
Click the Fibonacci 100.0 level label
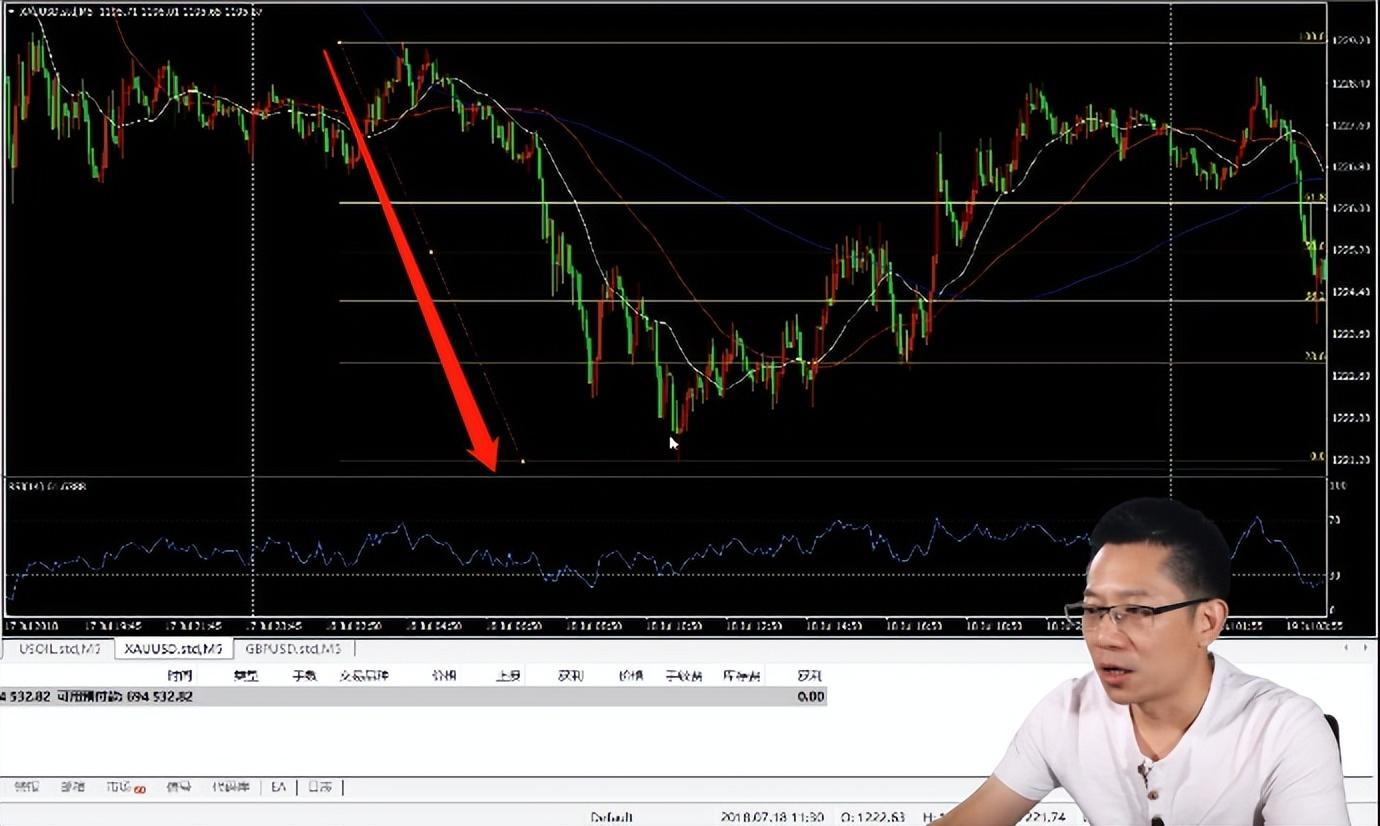[1311, 37]
